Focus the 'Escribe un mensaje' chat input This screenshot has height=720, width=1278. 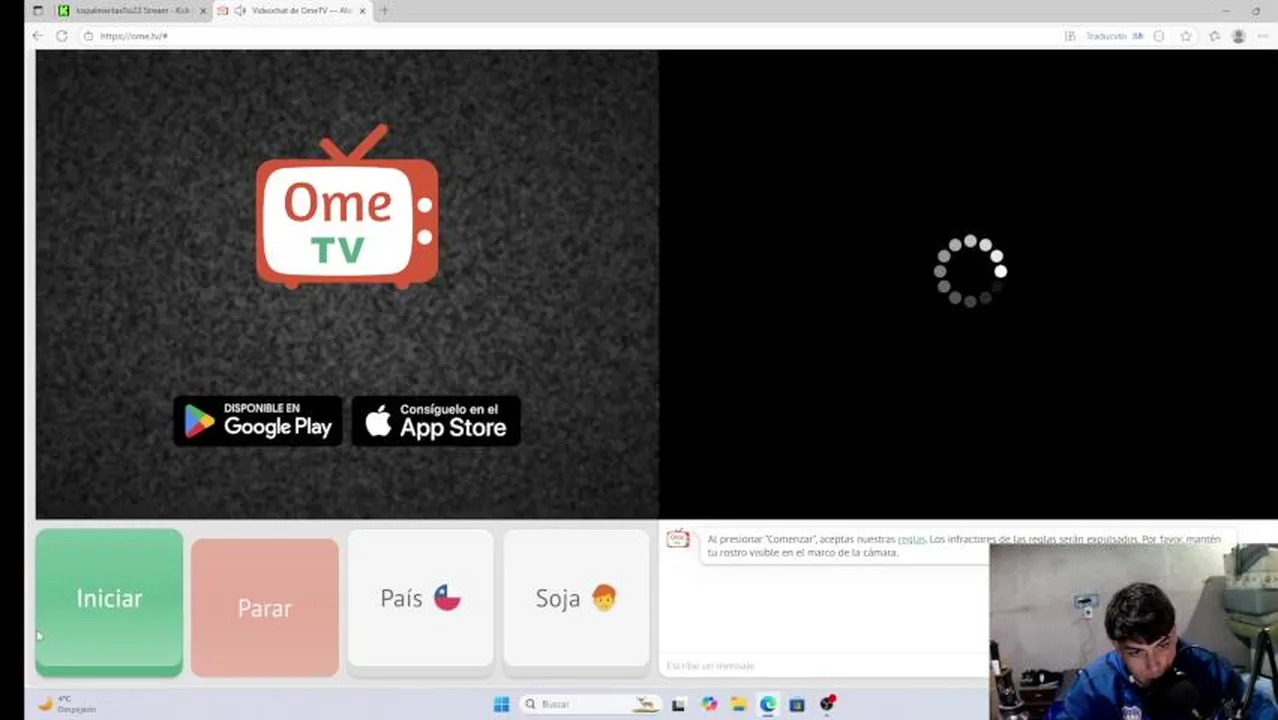pyautogui.click(x=823, y=665)
